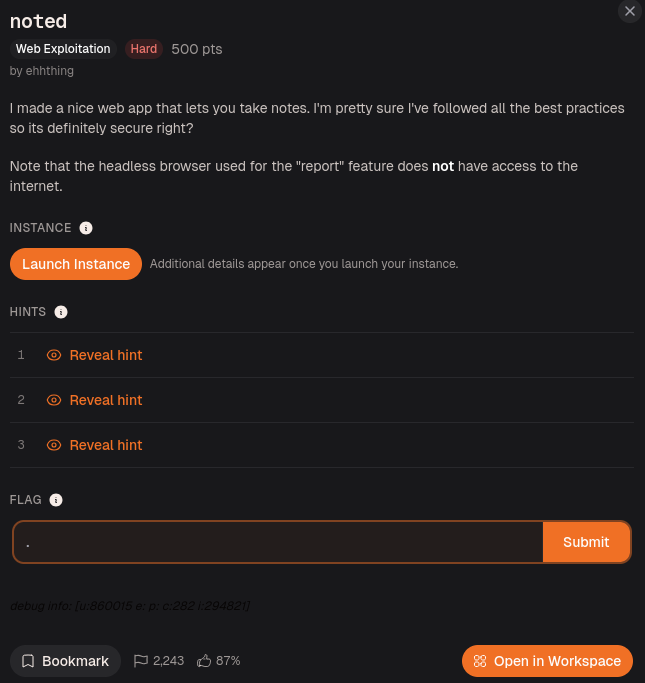Click the eye icon for hint 1
The image size is (645, 683).
(x=54, y=355)
